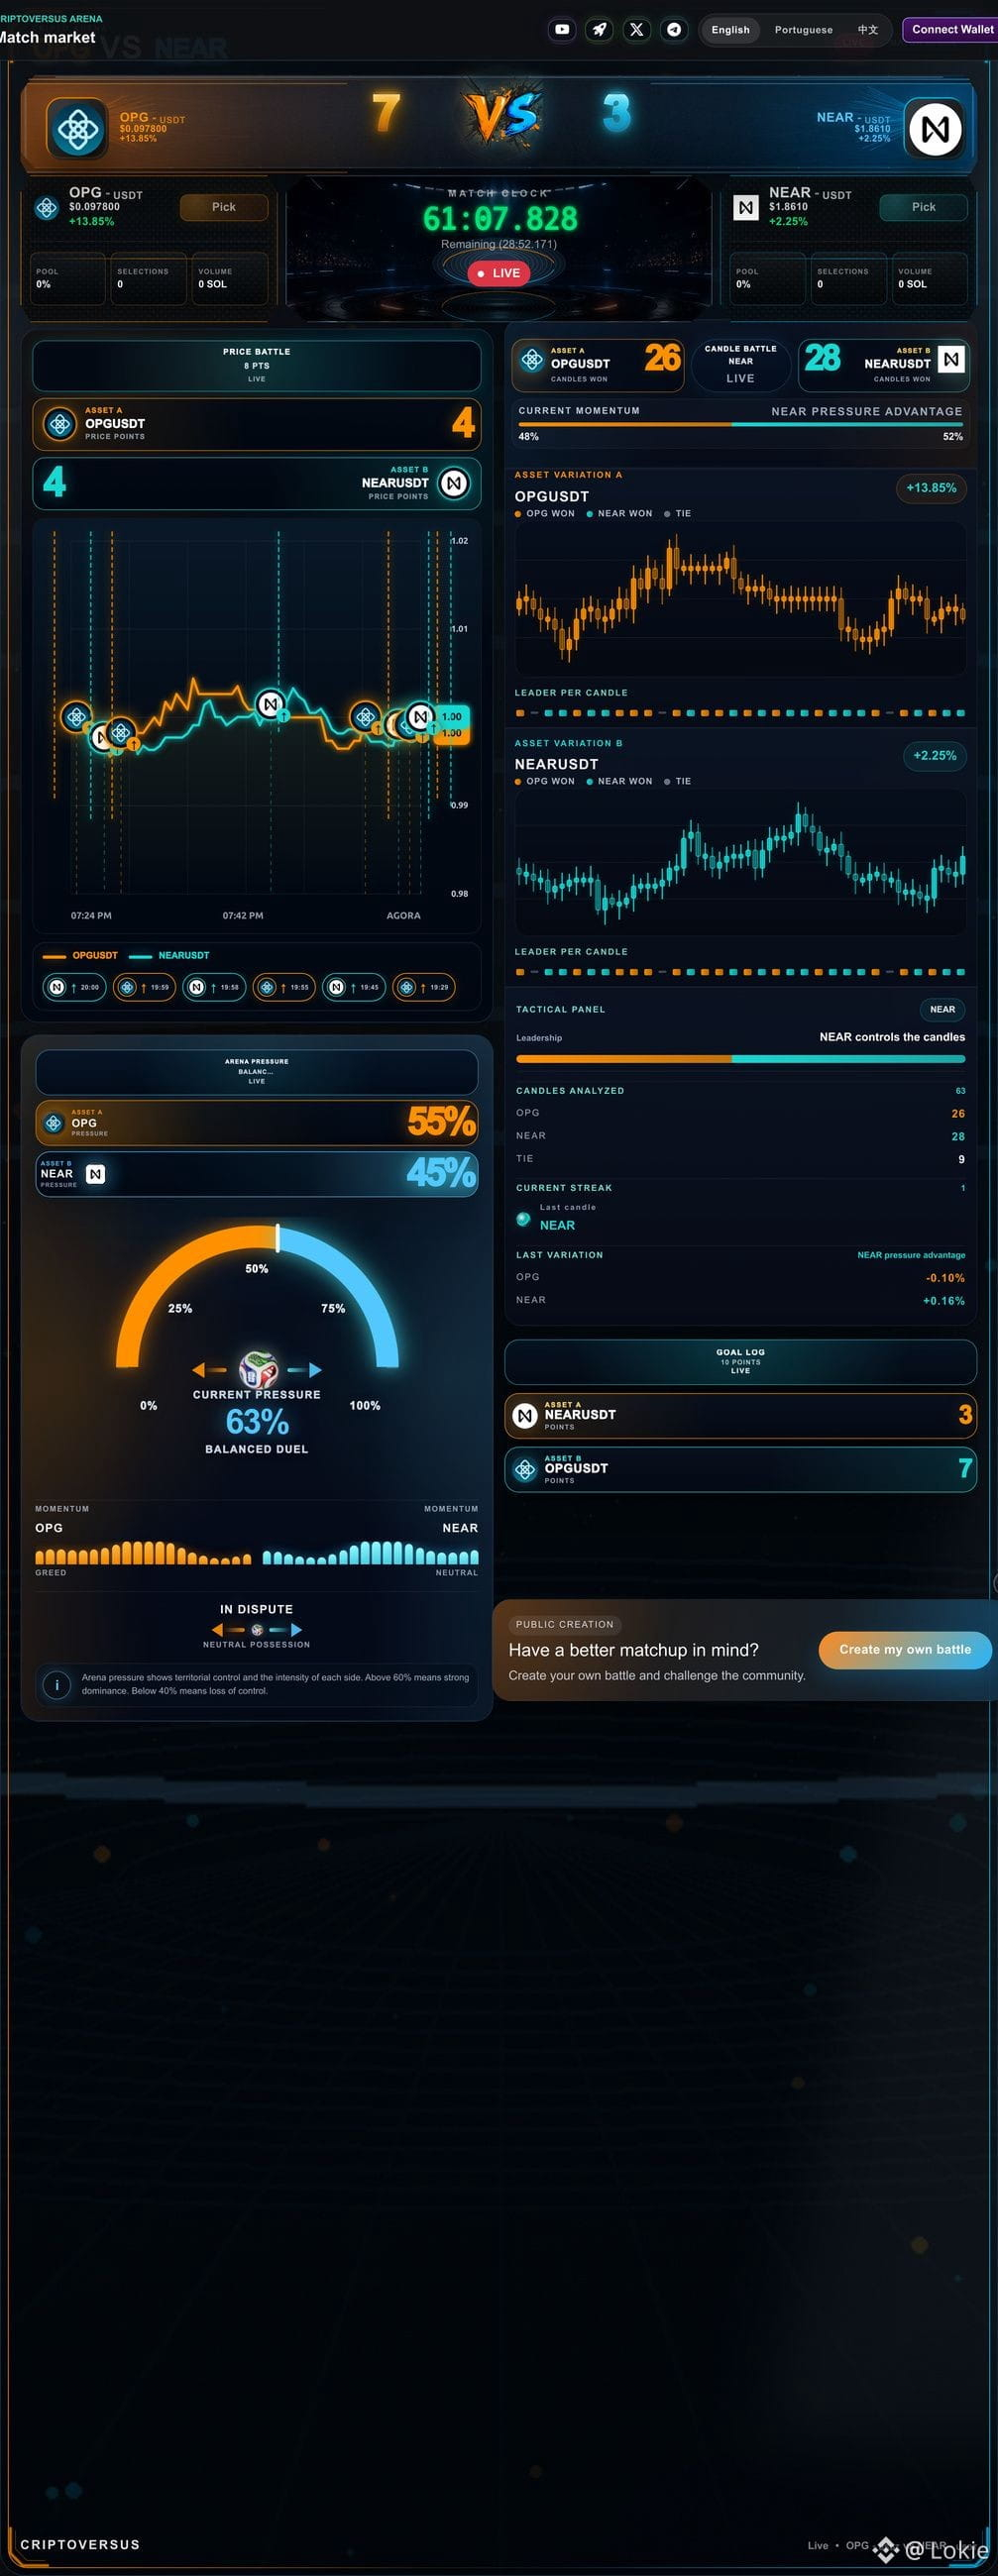Switch language to Portuguese
This screenshot has width=998, height=2576.
tap(803, 30)
